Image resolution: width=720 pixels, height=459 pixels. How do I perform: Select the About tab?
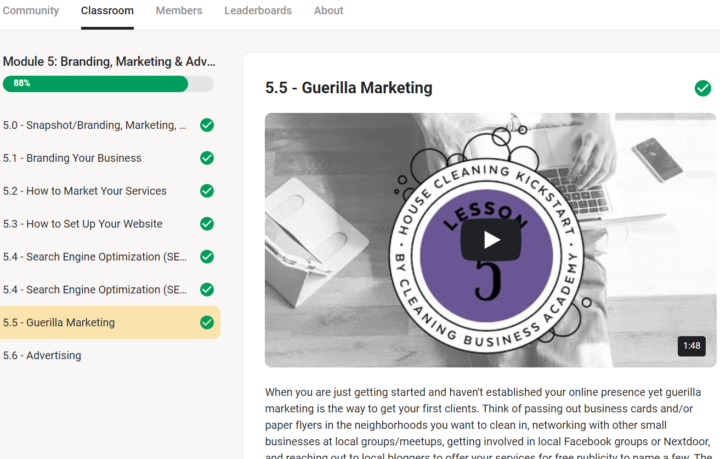[328, 11]
